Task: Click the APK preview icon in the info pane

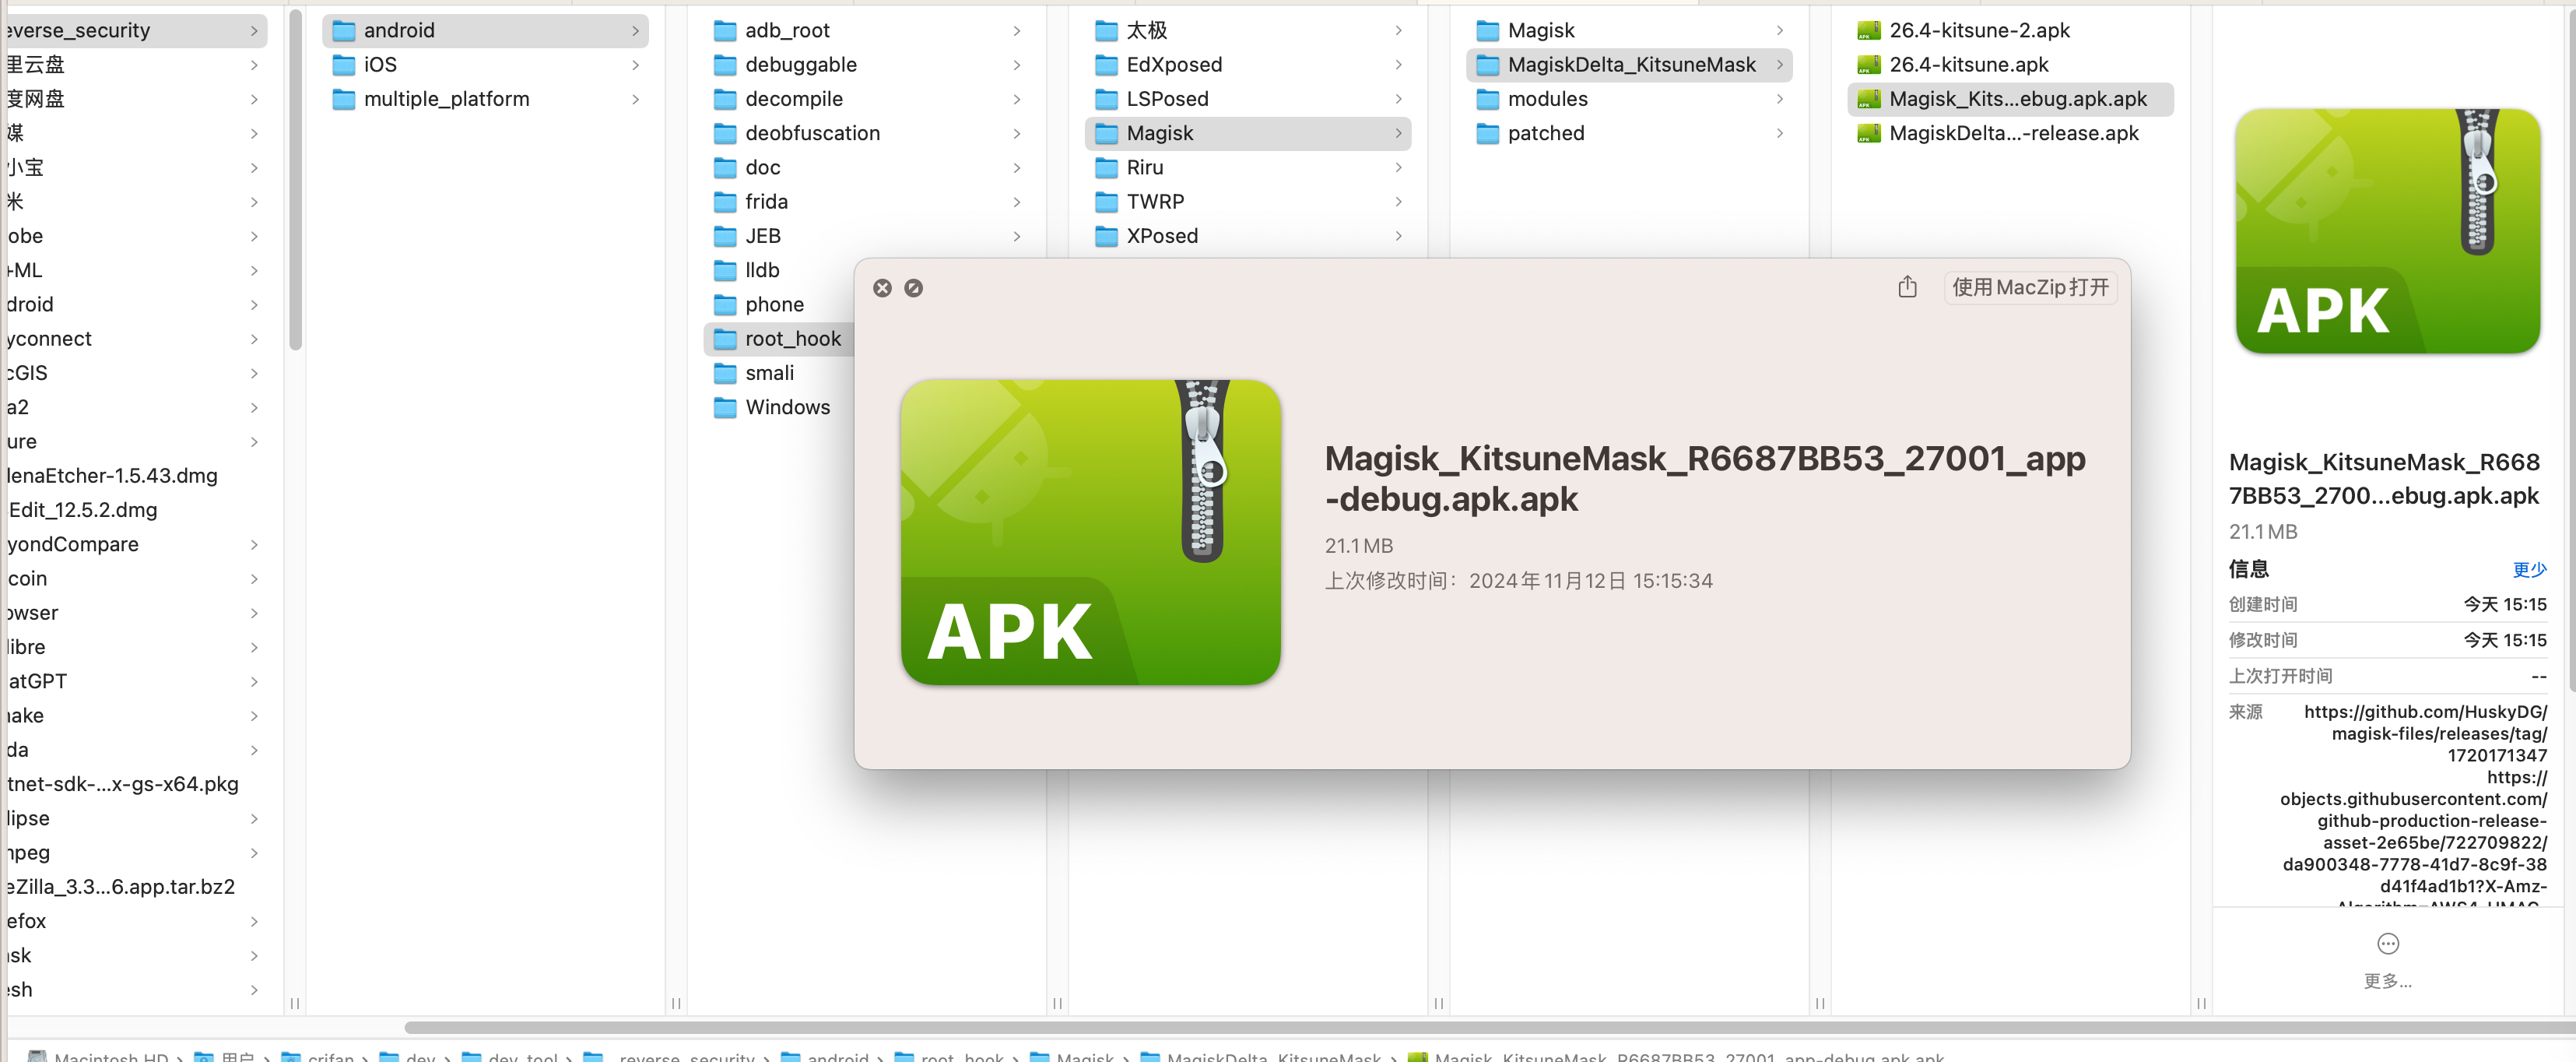Action: pos(2387,231)
